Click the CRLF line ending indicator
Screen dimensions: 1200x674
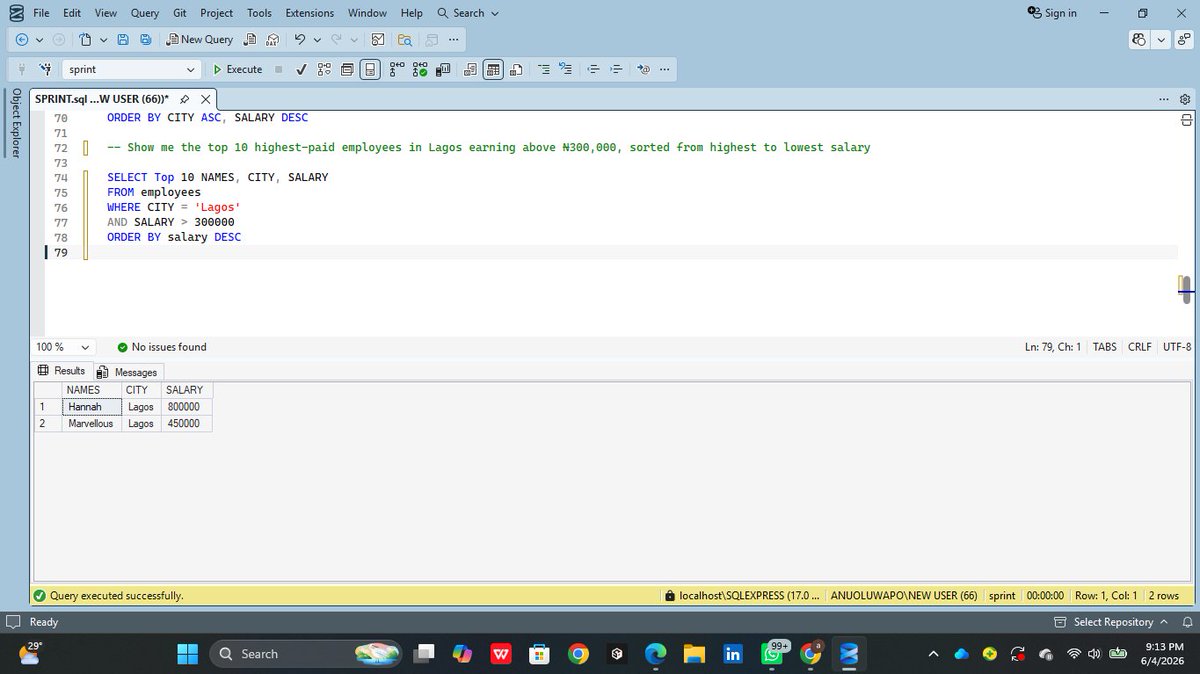1140,347
